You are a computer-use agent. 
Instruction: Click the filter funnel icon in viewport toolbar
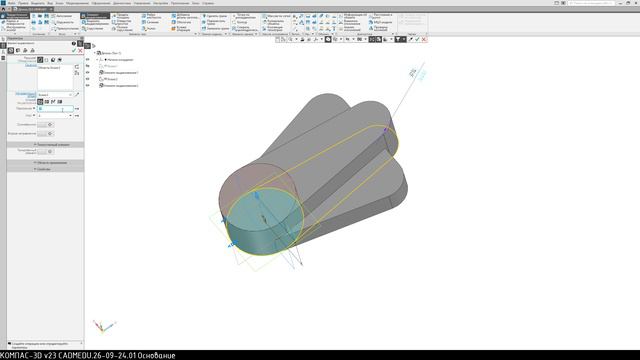pyautogui.click(x=398, y=39)
